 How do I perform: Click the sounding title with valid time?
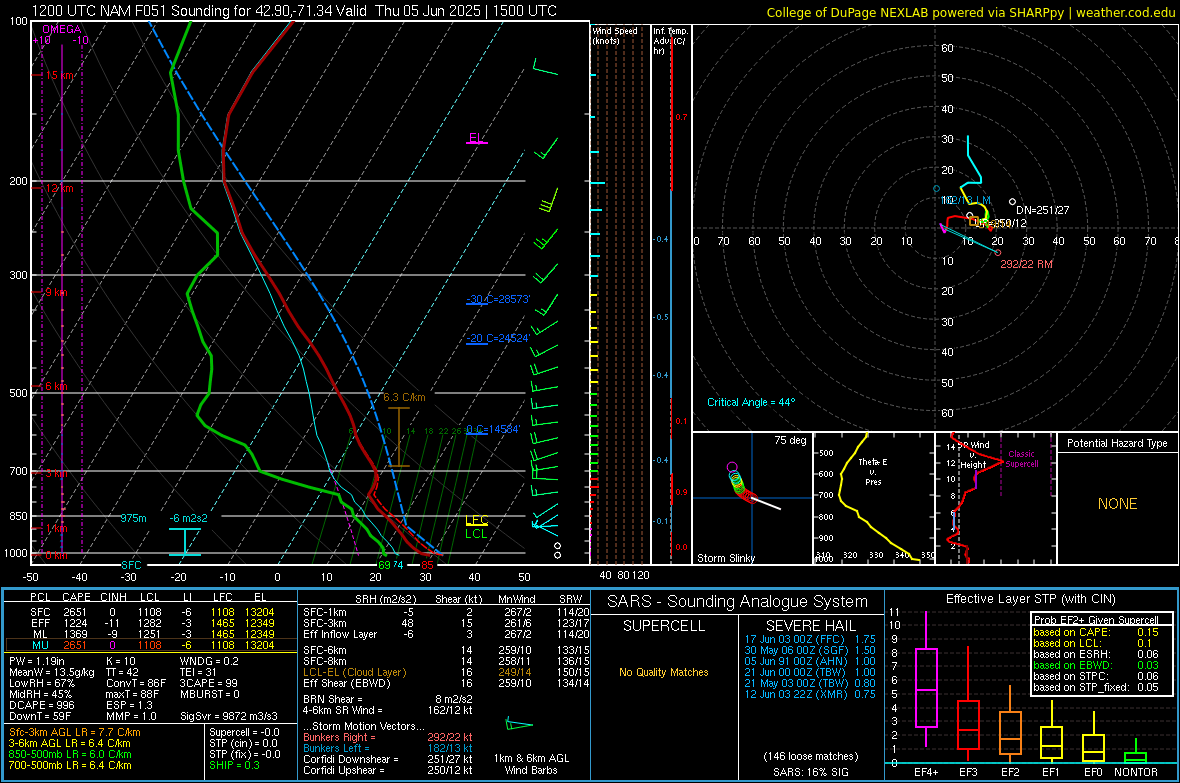pyautogui.click(x=294, y=11)
